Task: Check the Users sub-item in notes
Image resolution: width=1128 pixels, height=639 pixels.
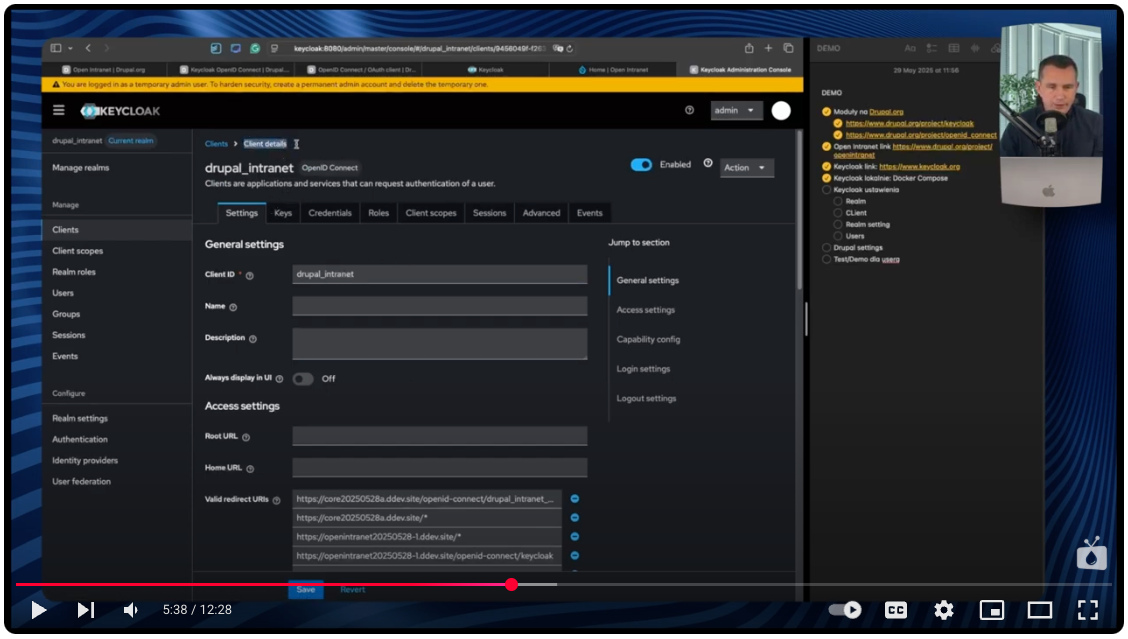Action: click(838, 236)
